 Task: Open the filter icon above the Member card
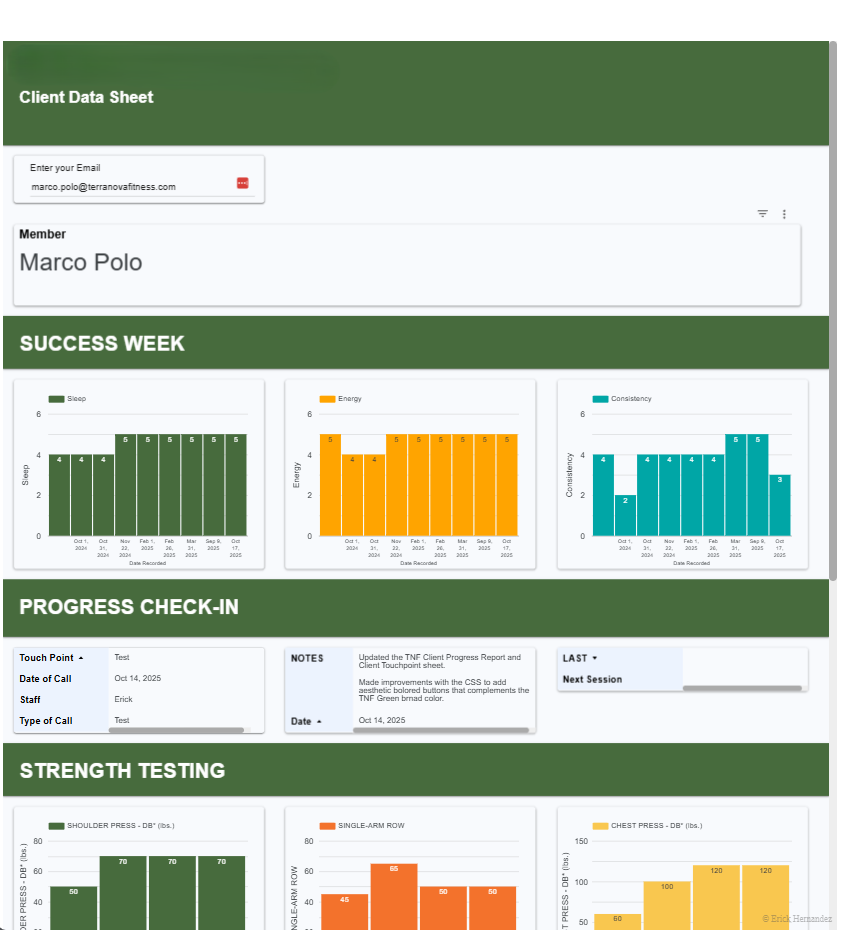pyautogui.click(x=762, y=213)
